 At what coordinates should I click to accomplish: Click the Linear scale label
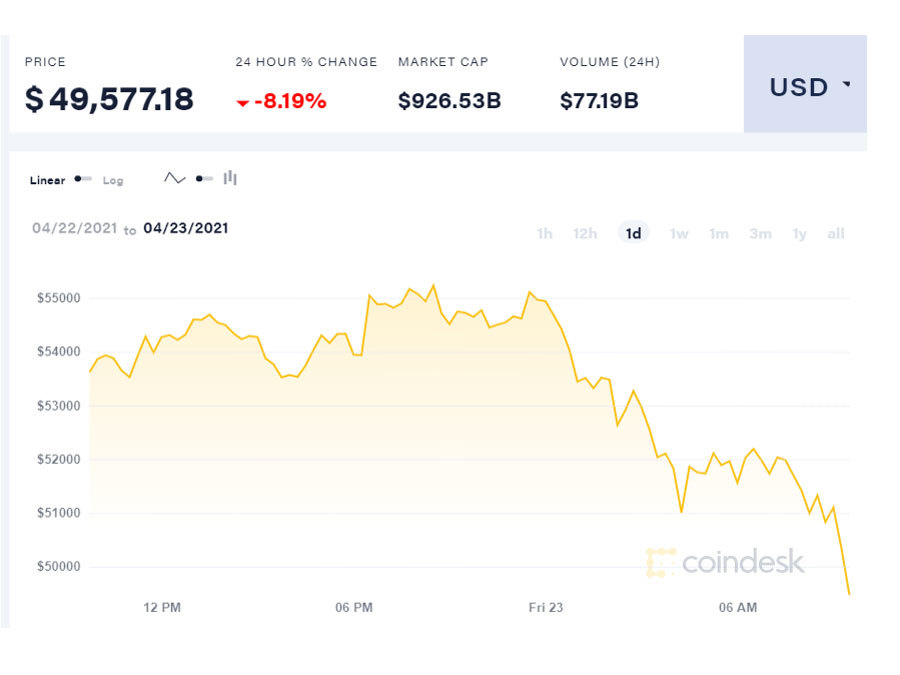click(x=47, y=181)
